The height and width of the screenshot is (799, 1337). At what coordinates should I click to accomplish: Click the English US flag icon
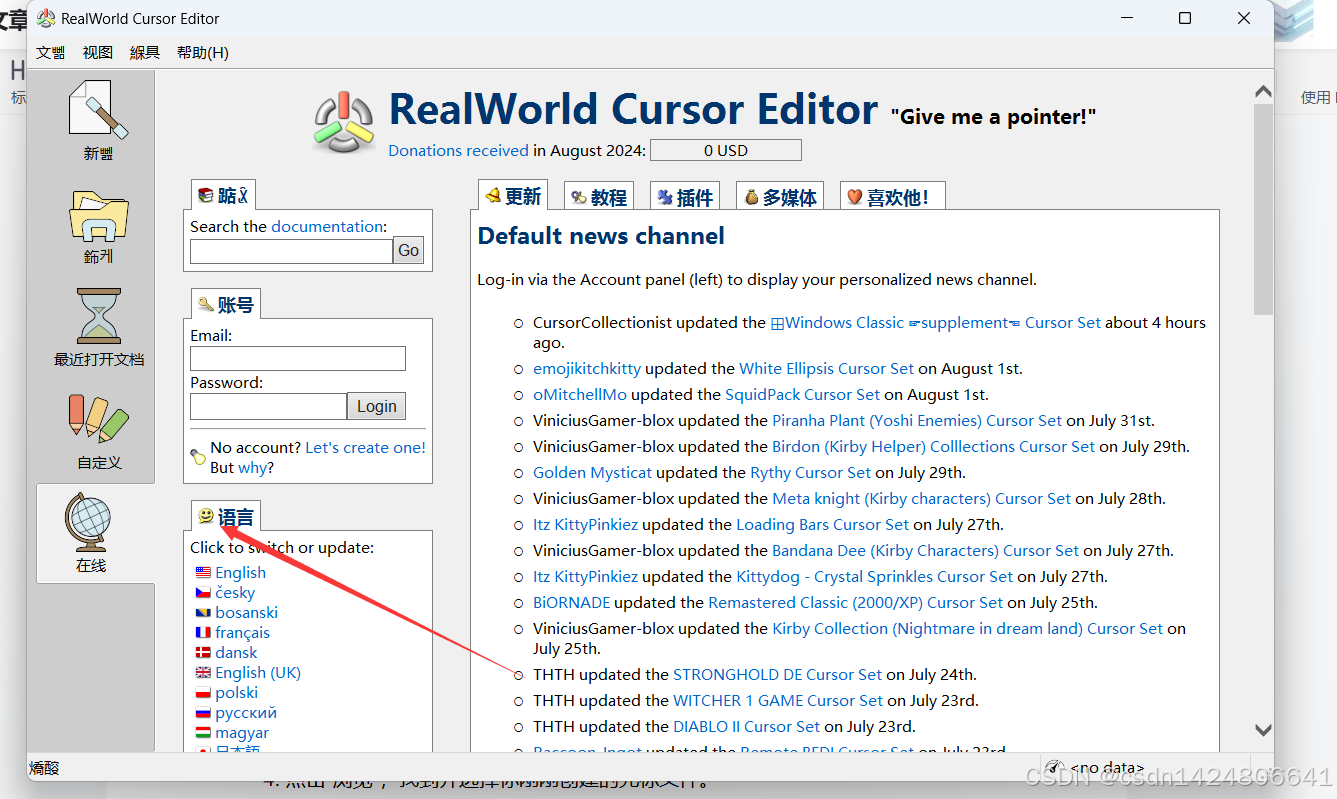coord(203,573)
